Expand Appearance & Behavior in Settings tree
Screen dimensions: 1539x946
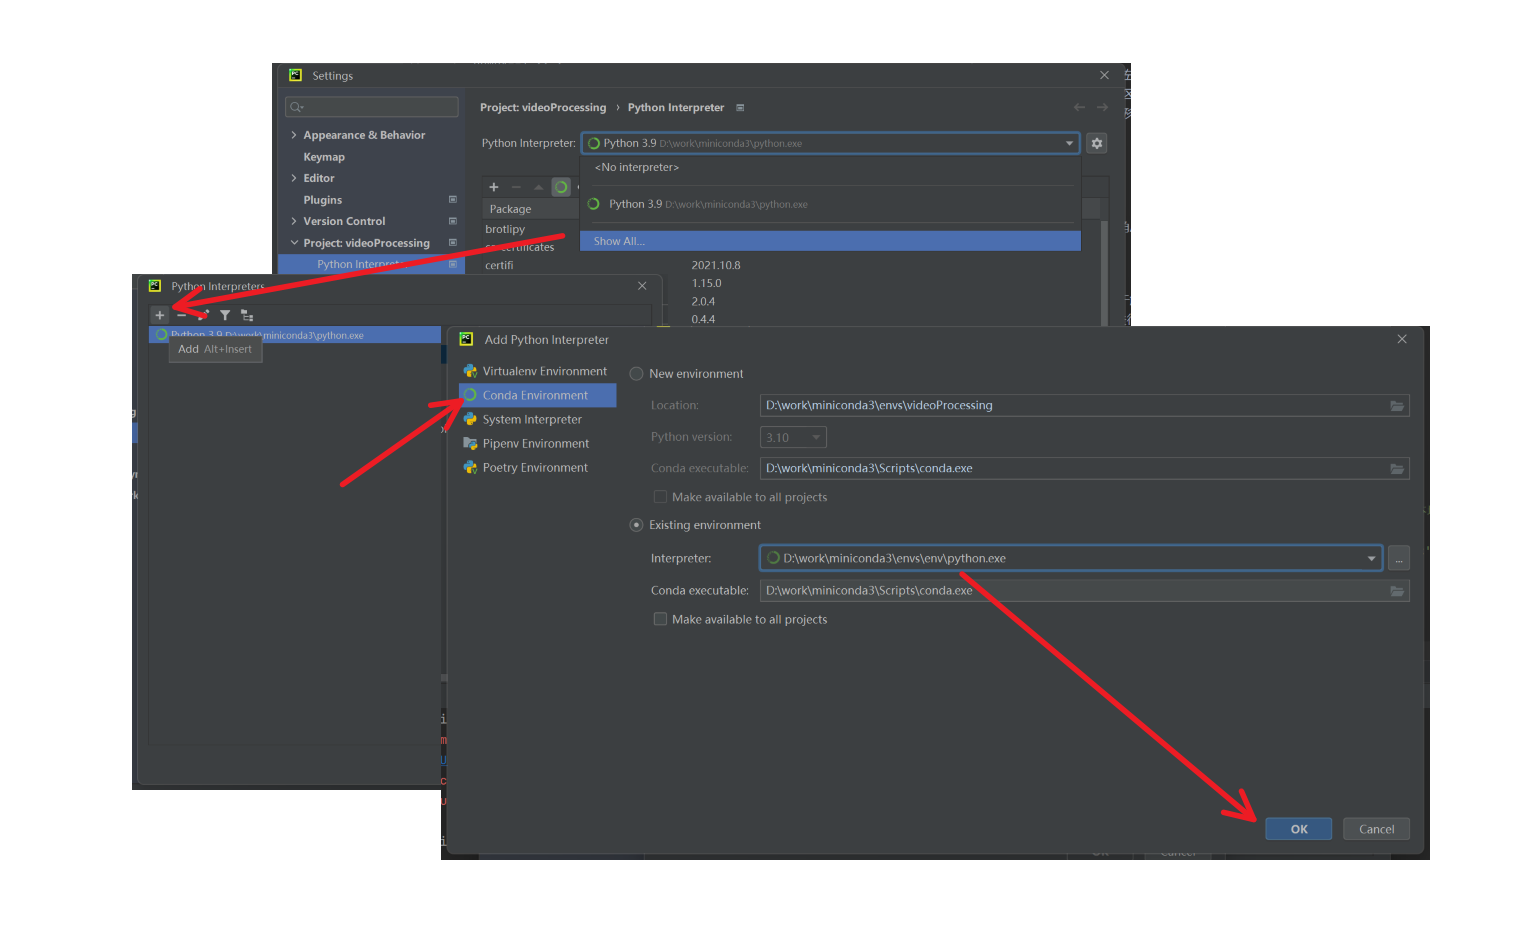(293, 135)
